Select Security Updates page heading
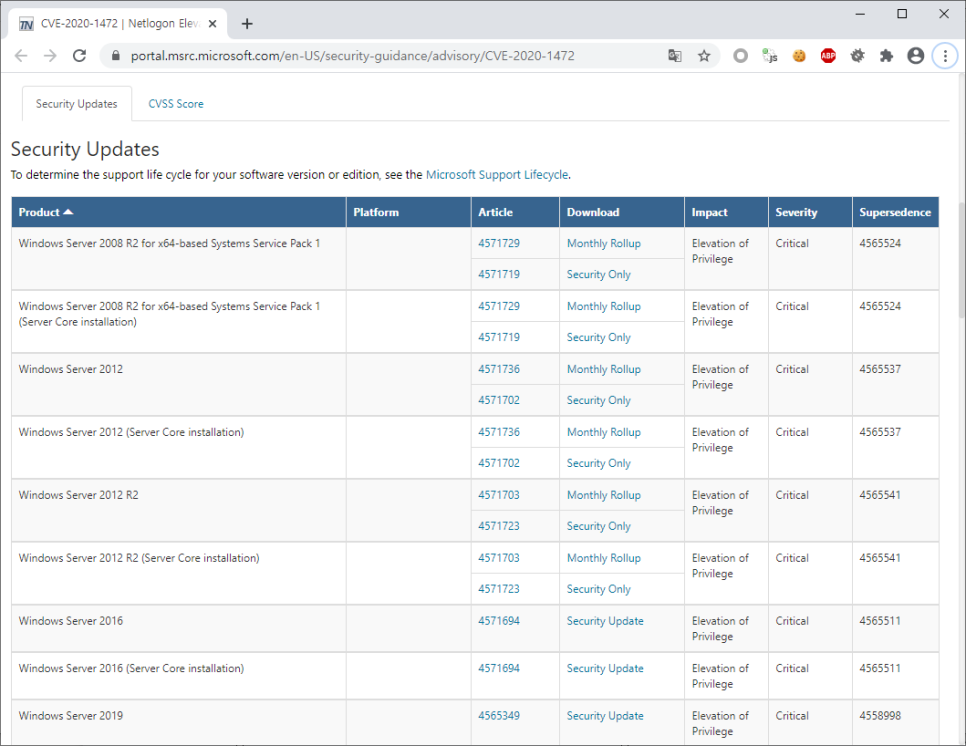This screenshot has width=966, height=746. click(x=85, y=149)
